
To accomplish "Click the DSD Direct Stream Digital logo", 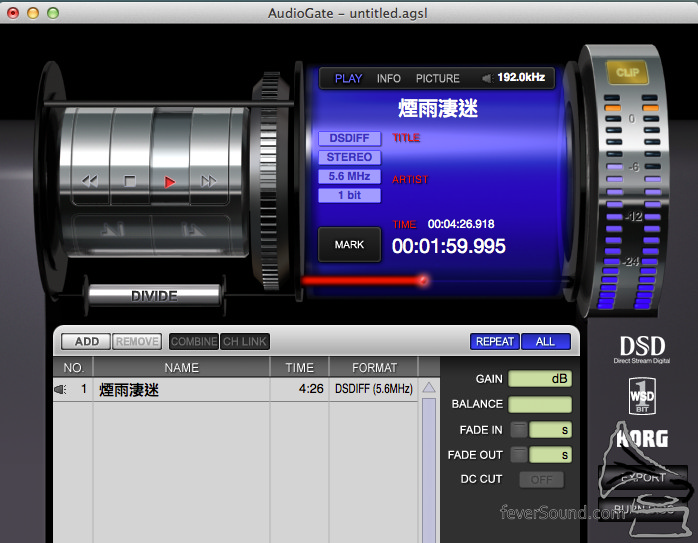I will pos(642,349).
